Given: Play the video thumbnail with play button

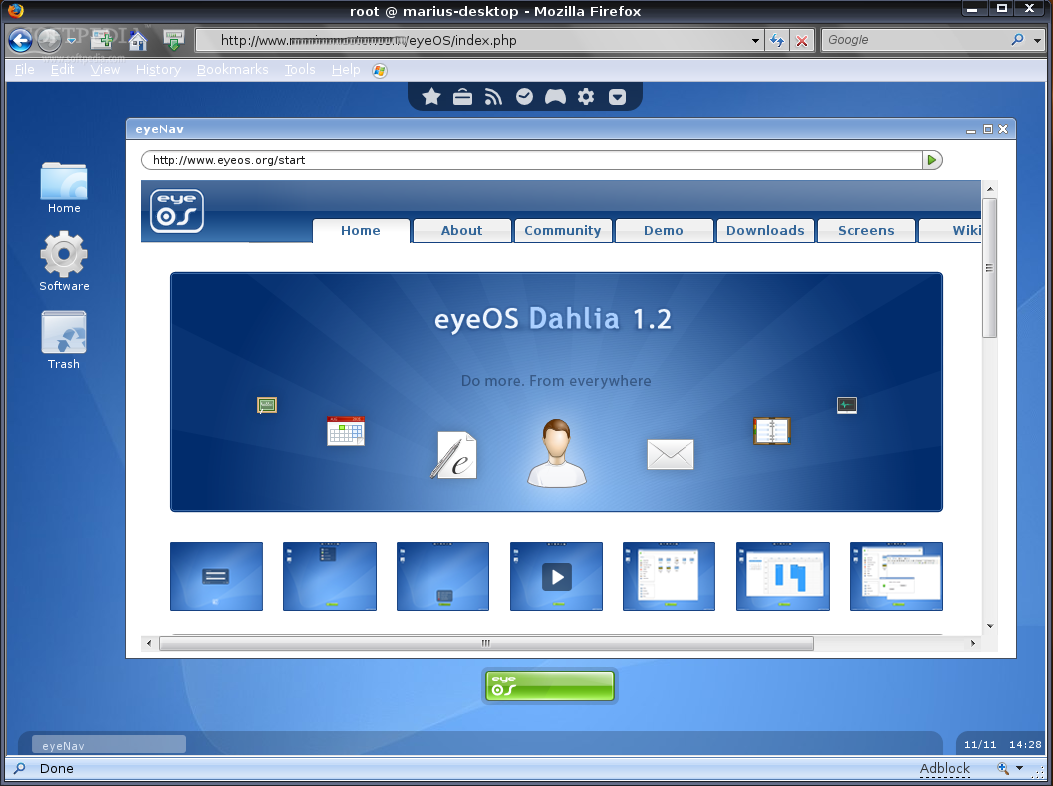Looking at the screenshot, I should (556, 576).
